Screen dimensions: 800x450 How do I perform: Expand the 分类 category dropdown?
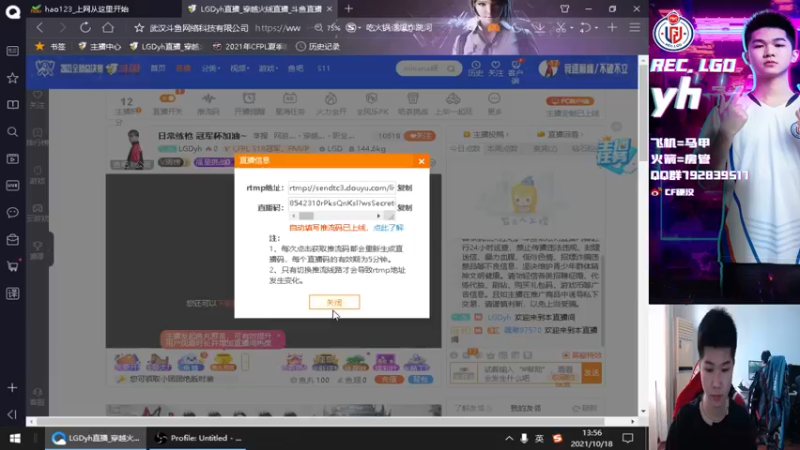pos(210,68)
